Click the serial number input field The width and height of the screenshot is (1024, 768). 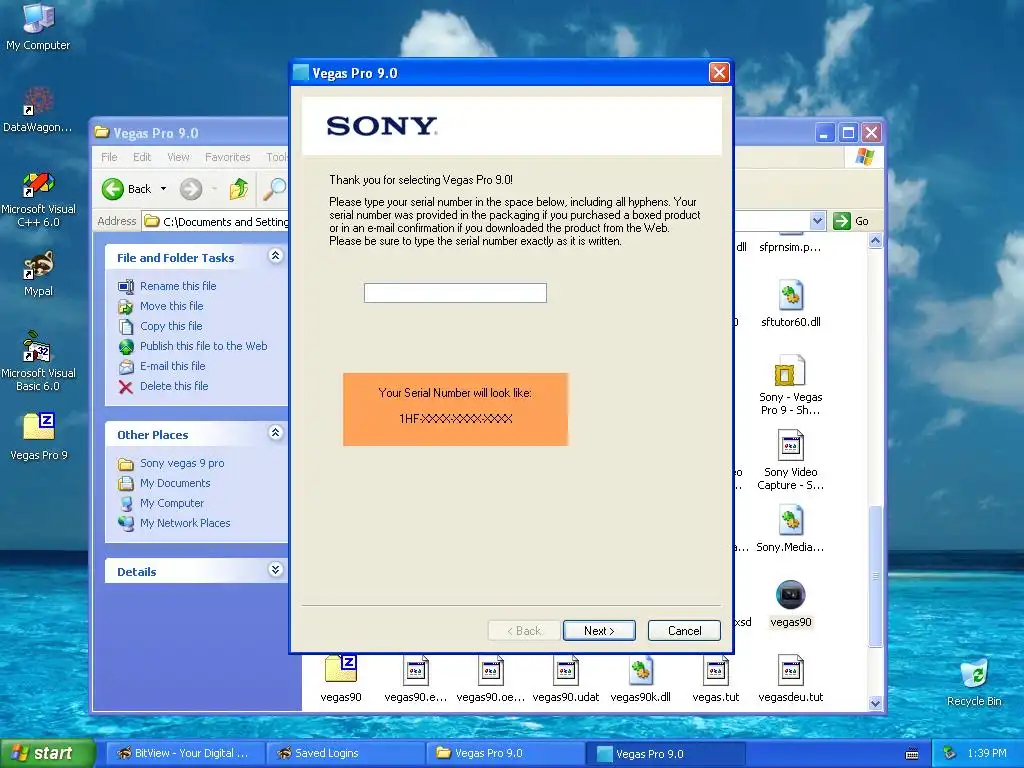(455, 293)
